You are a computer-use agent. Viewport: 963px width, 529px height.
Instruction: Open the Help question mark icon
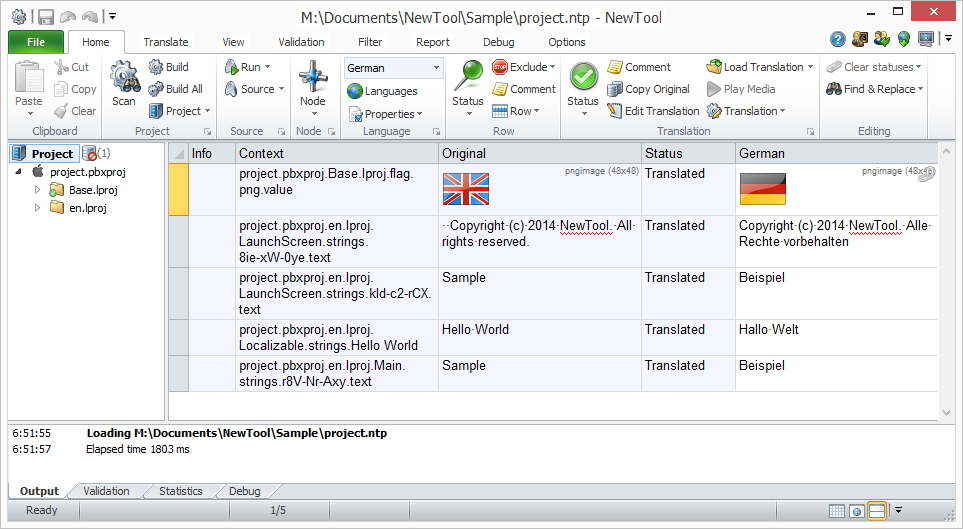(x=837, y=39)
